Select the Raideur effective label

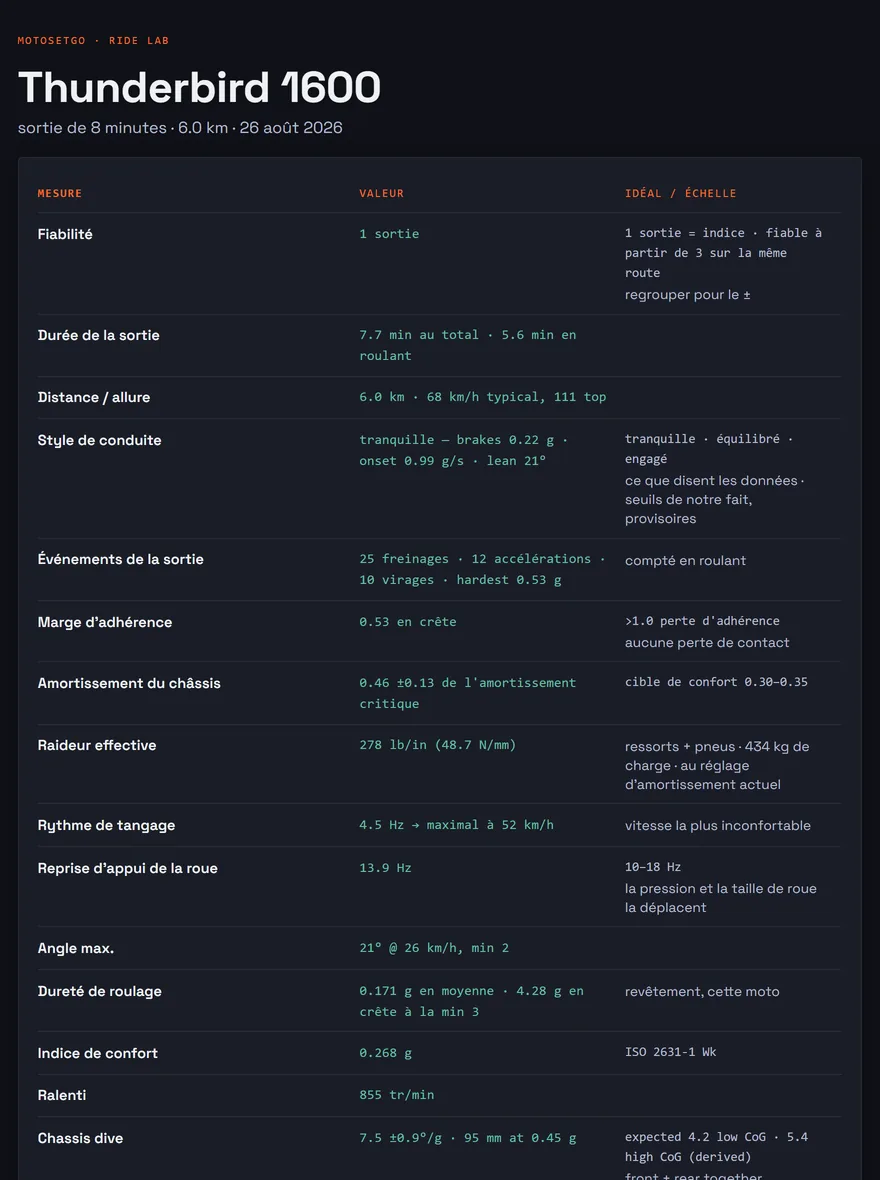point(97,745)
